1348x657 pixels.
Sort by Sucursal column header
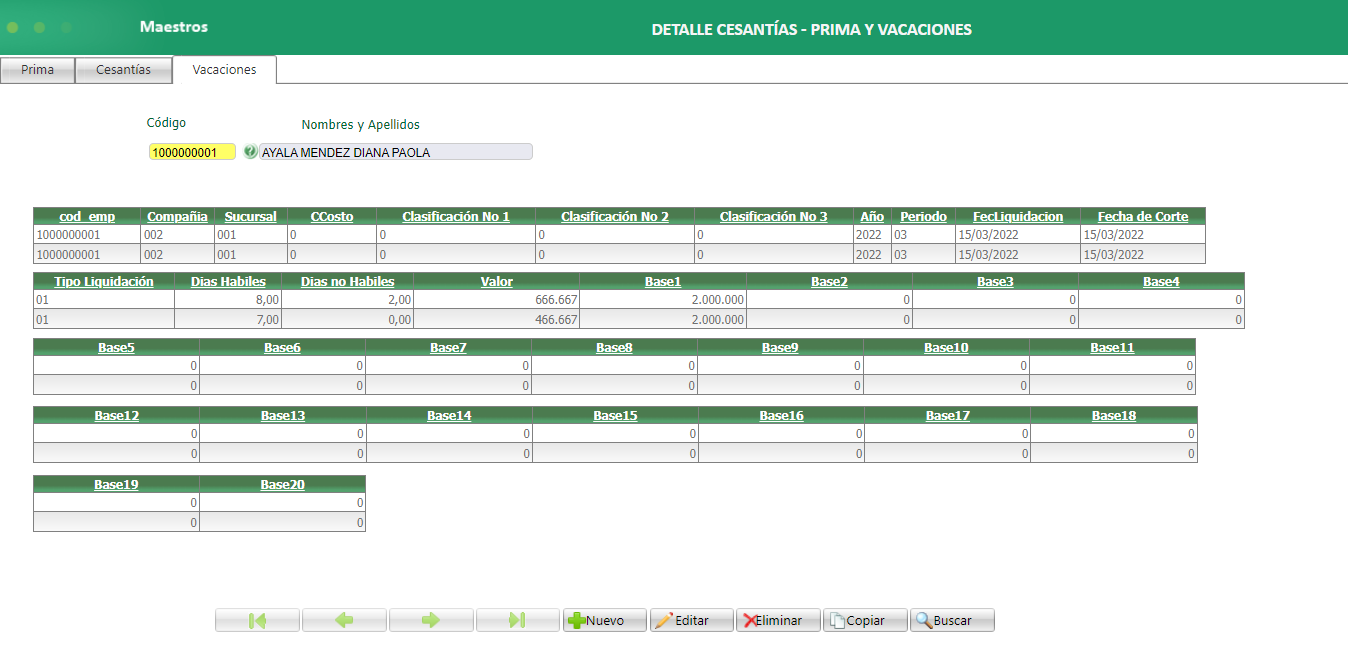click(x=250, y=216)
